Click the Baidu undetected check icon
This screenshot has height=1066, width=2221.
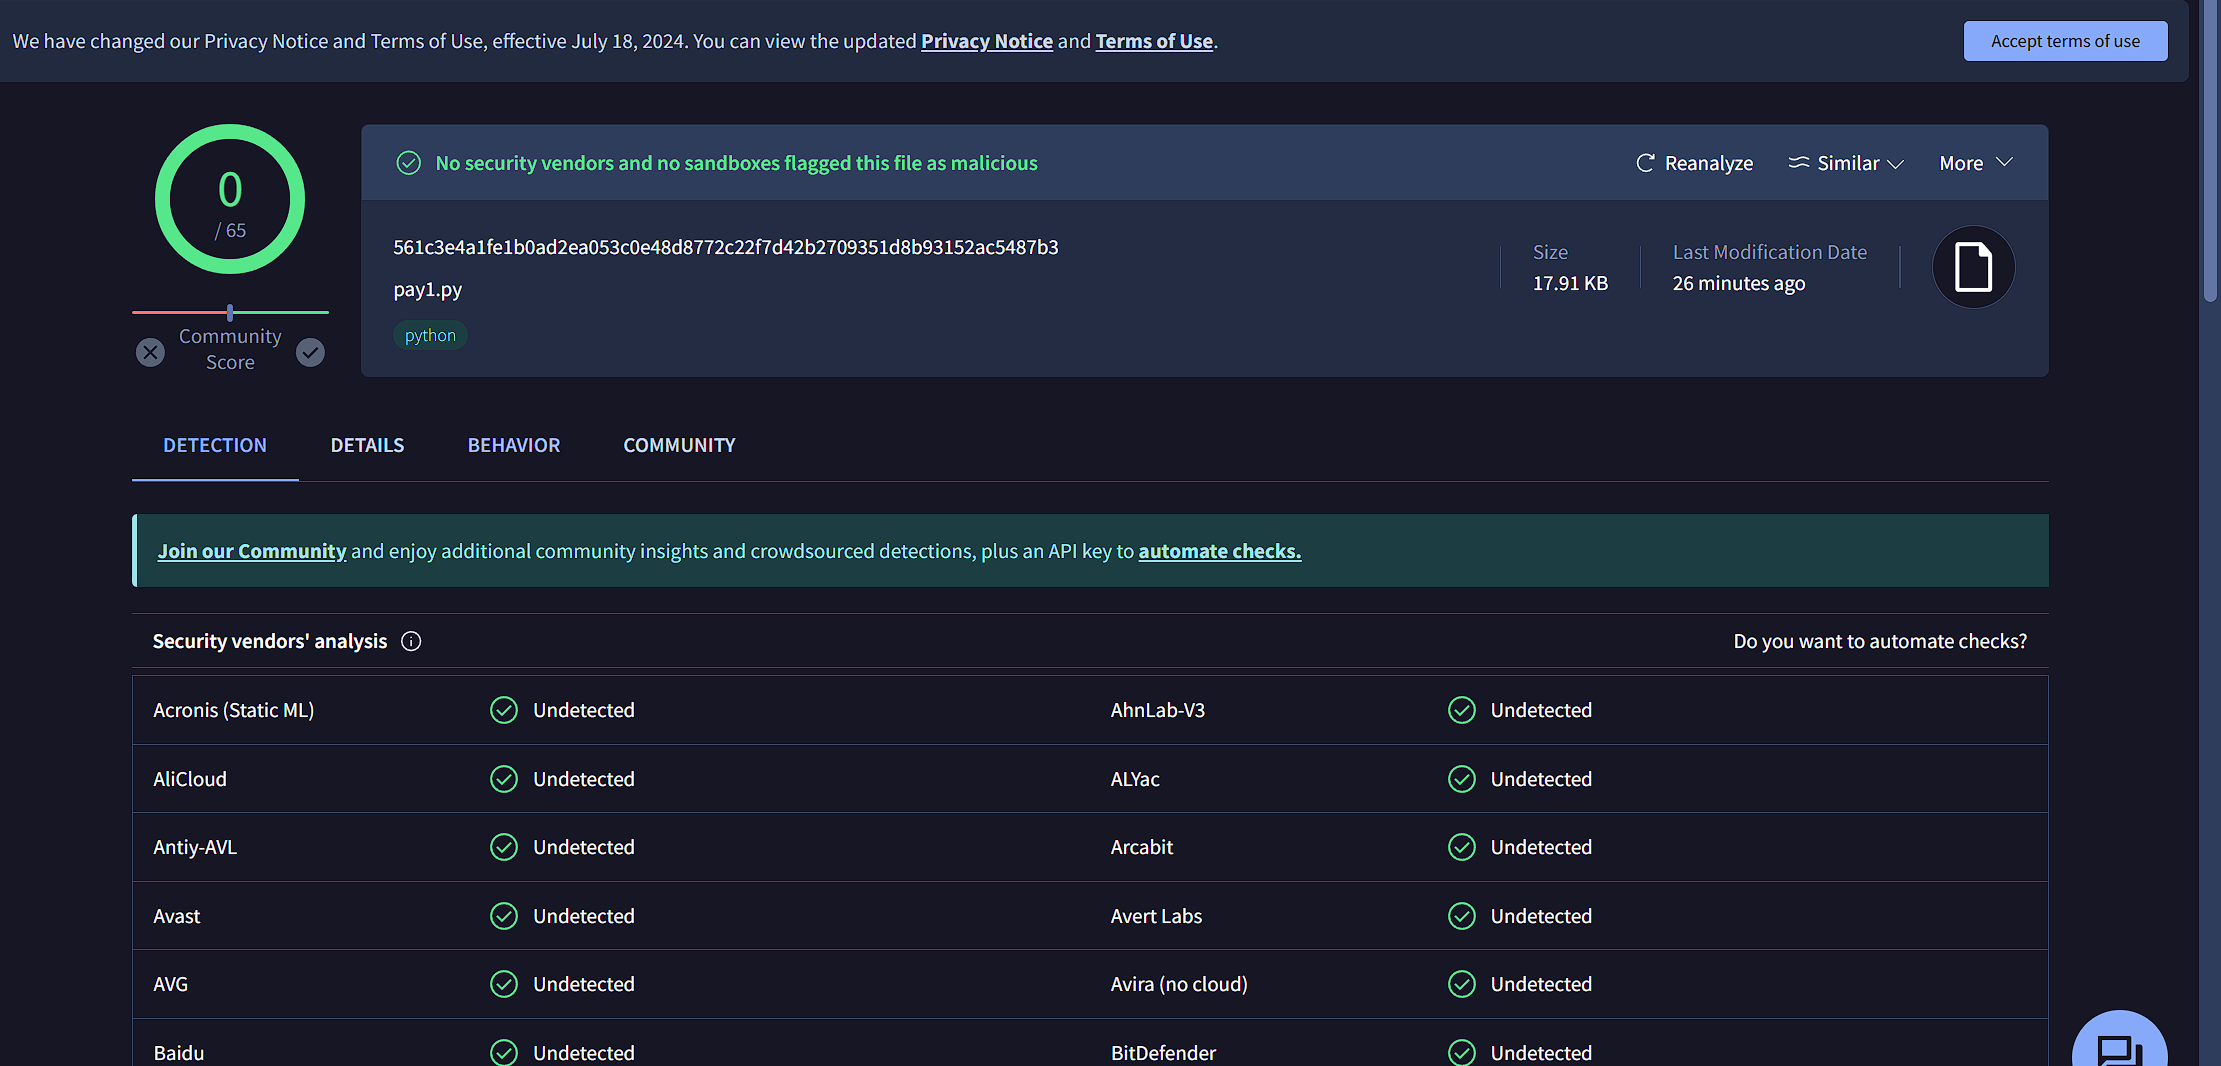point(504,1053)
